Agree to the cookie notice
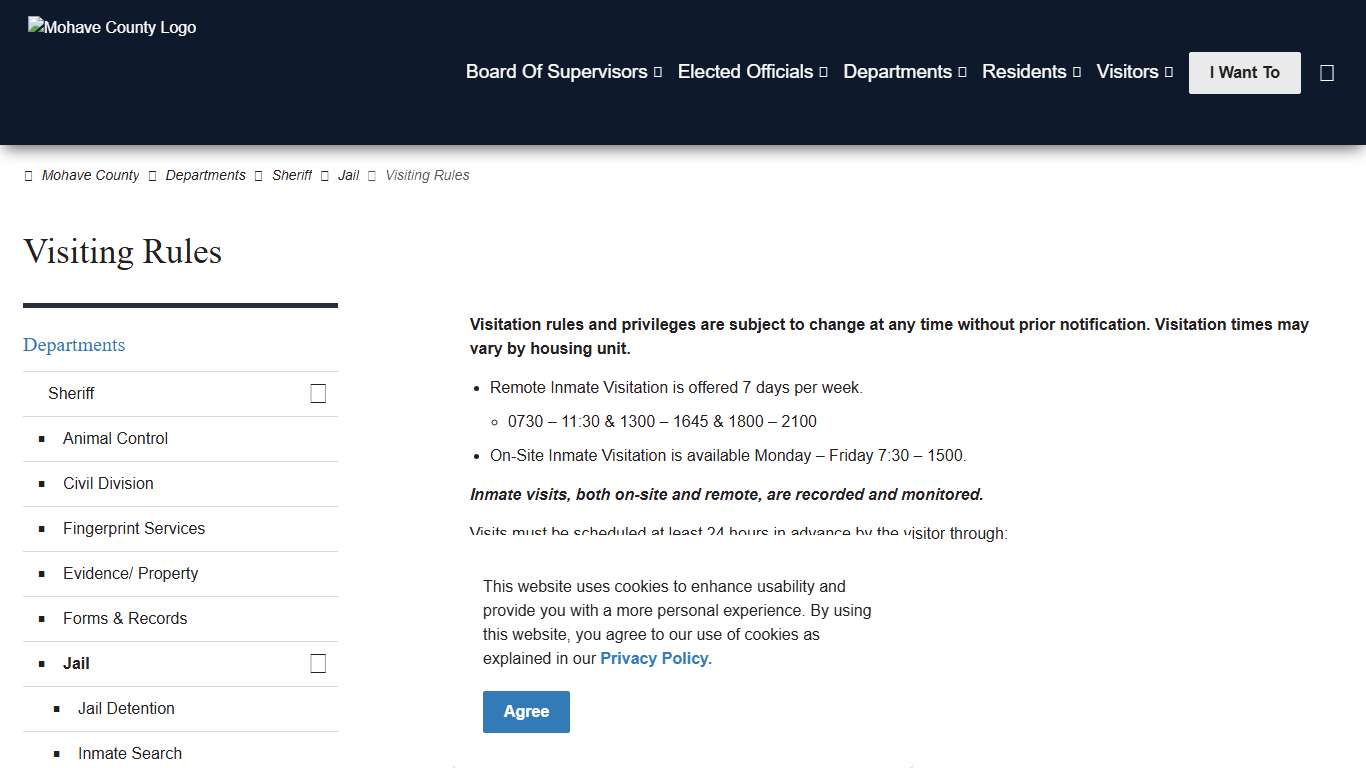Viewport: 1366px width, 768px height. pyautogui.click(x=526, y=712)
